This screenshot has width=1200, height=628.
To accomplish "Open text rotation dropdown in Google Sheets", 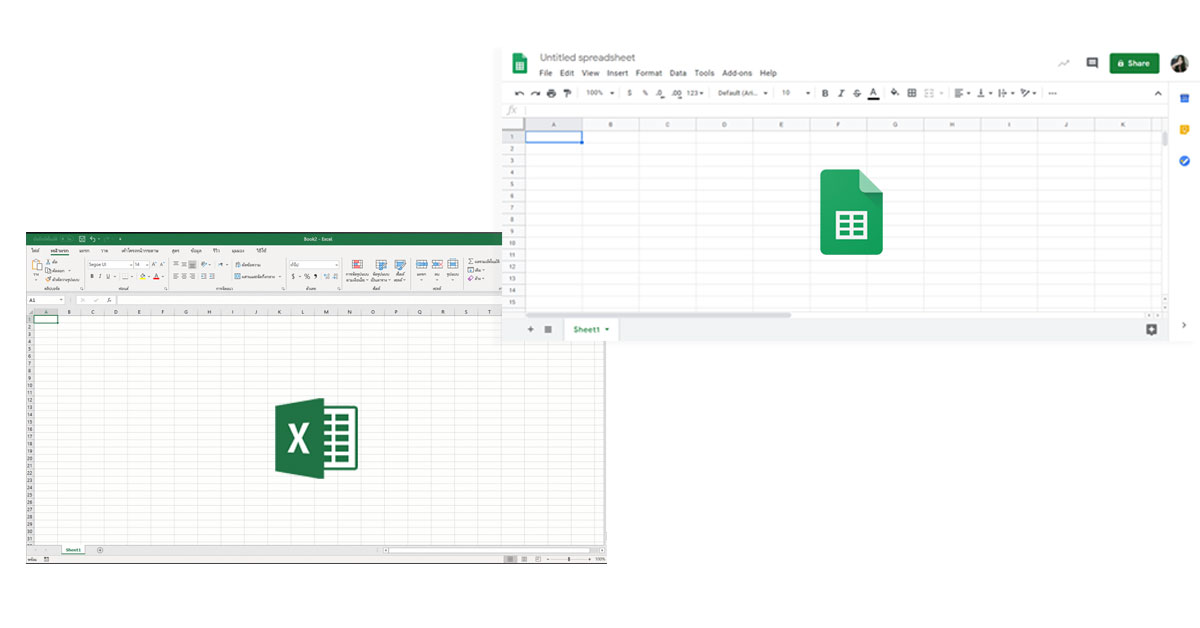I will pos(1026,93).
